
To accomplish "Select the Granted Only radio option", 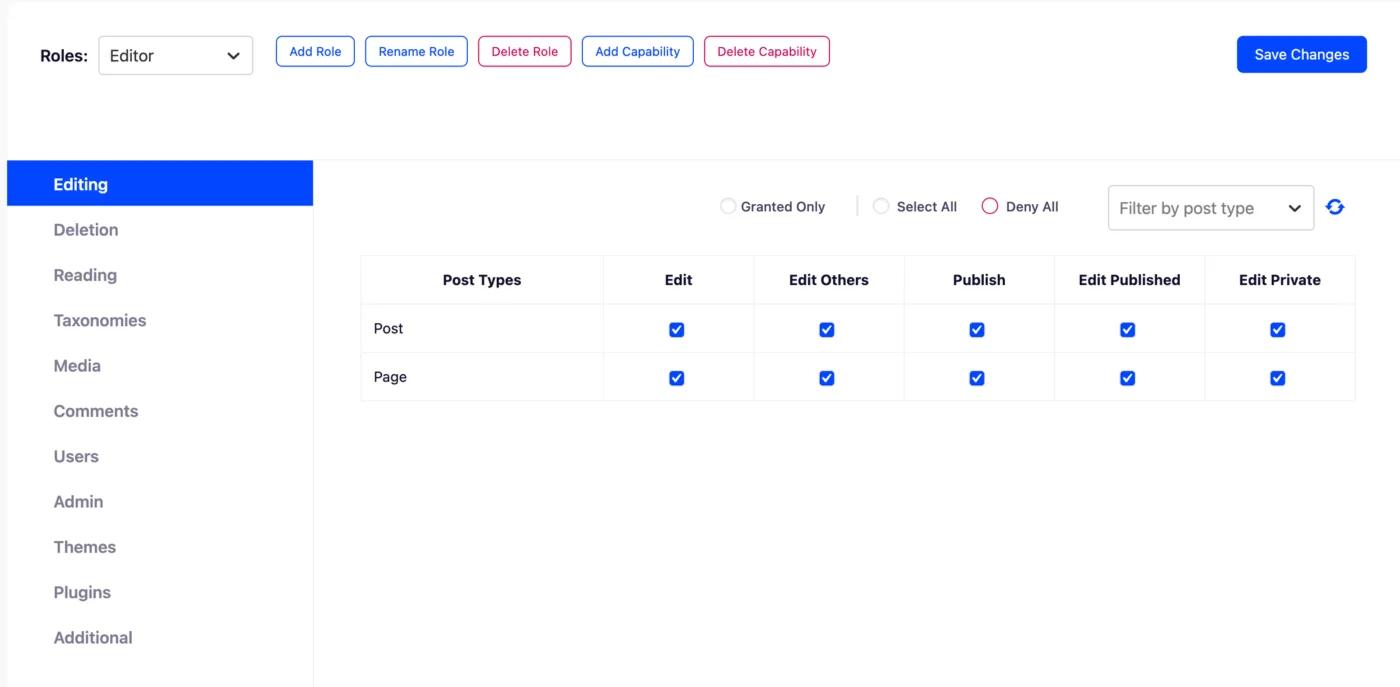I will click(728, 207).
